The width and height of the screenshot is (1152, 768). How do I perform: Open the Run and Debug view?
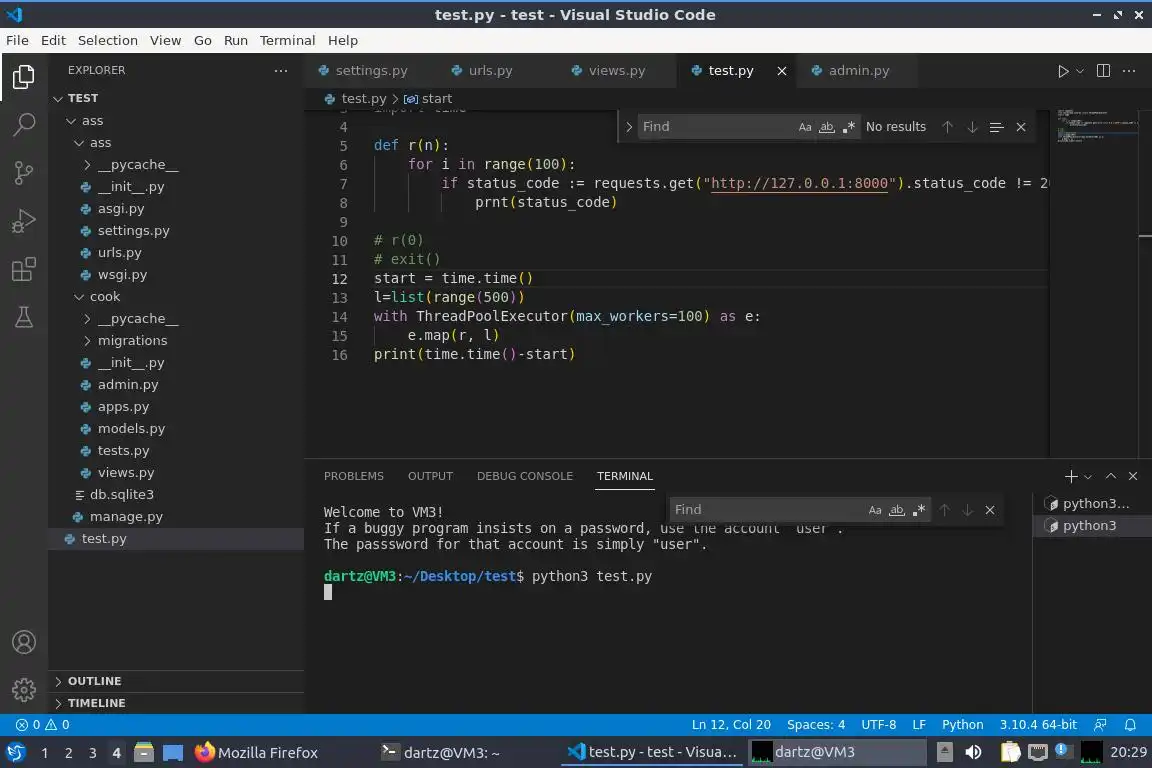(24, 221)
